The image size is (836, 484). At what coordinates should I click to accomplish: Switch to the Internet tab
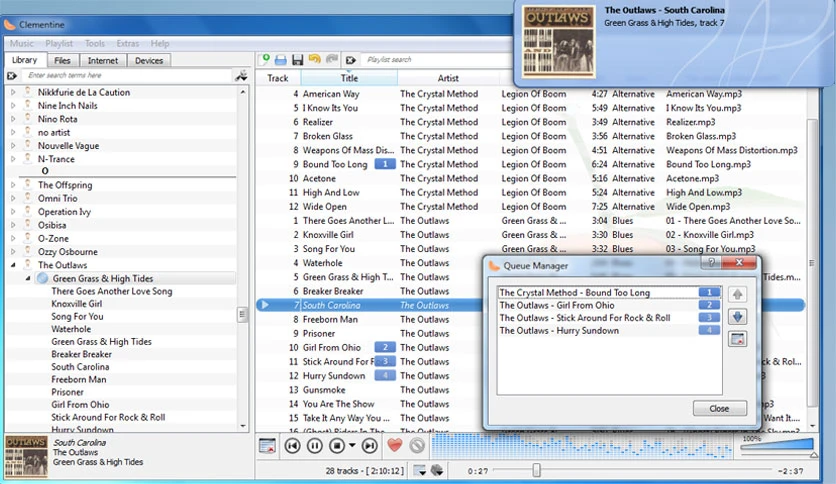103,60
